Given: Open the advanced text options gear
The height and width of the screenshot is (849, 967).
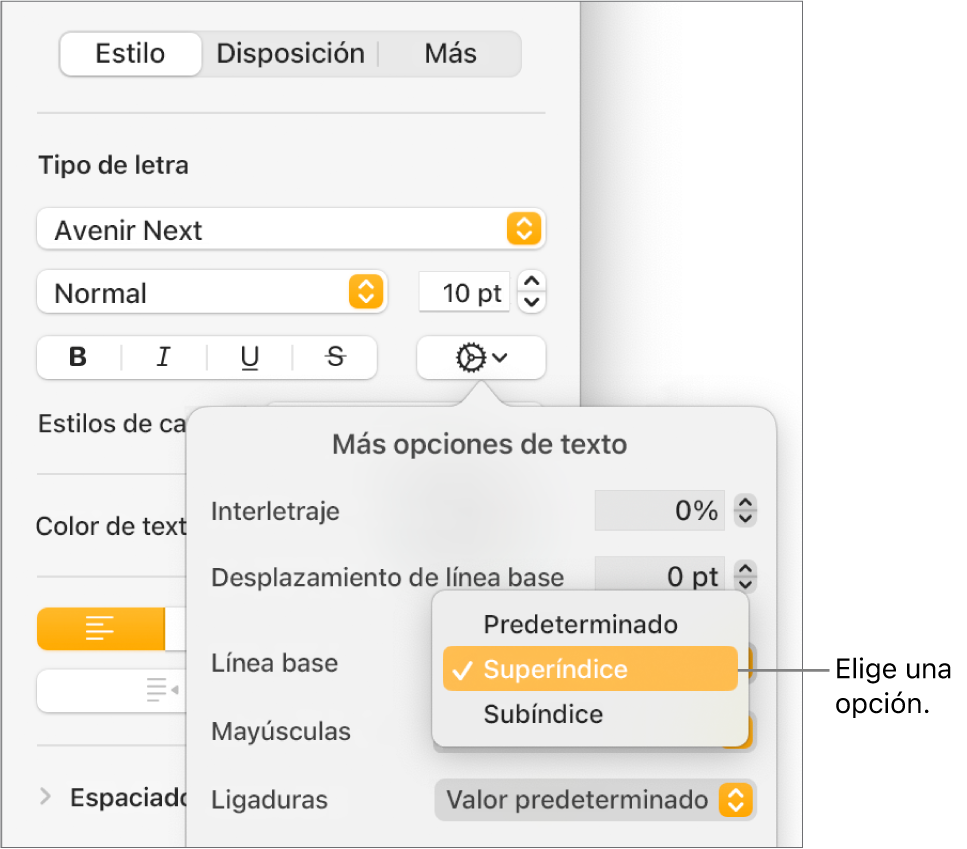Looking at the screenshot, I should pyautogui.click(x=481, y=357).
